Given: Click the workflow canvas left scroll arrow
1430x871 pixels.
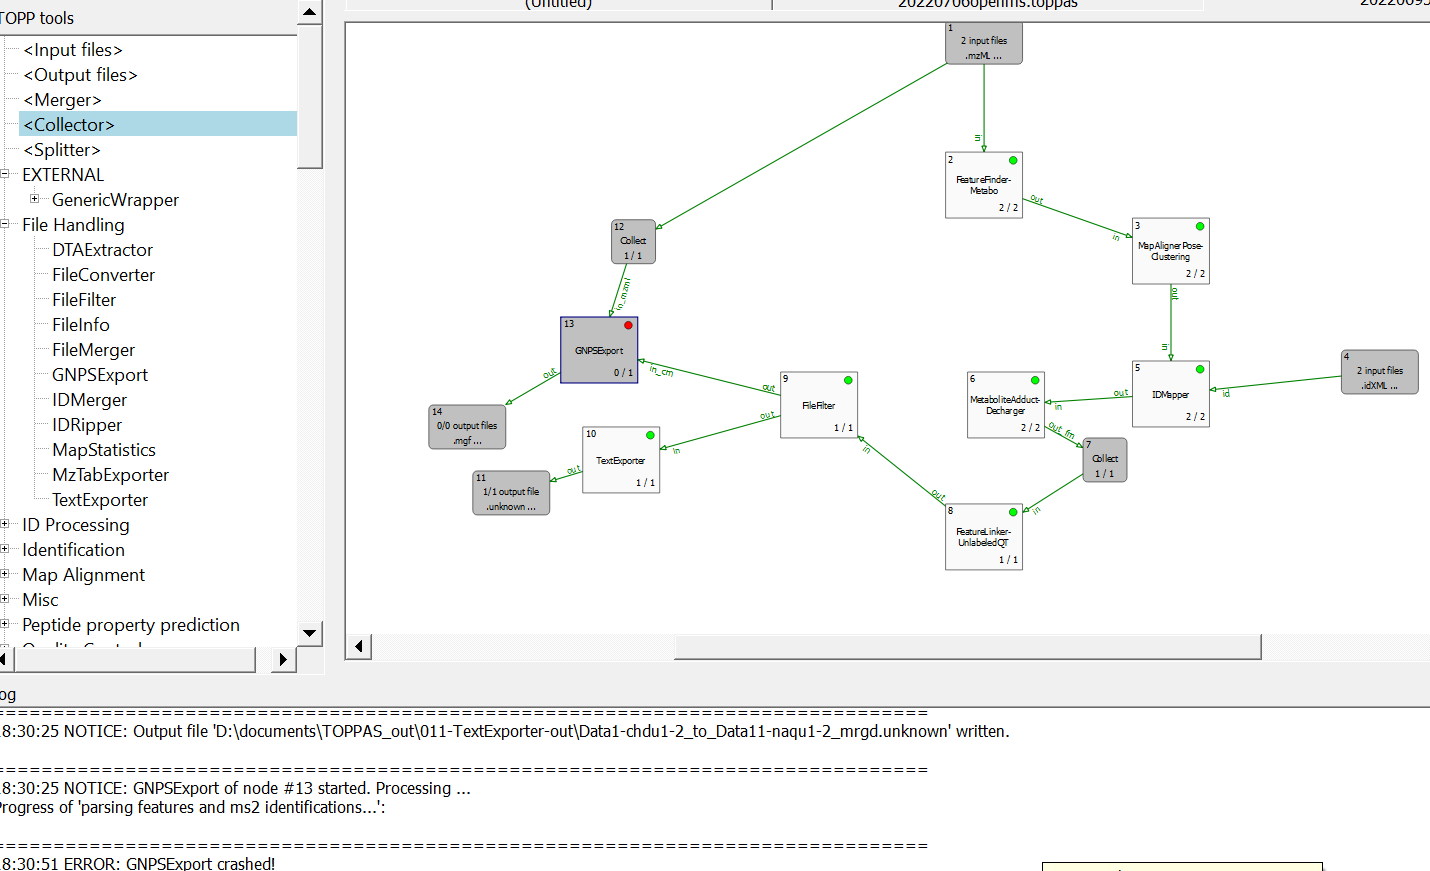Looking at the screenshot, I should (x=359, y=647).
